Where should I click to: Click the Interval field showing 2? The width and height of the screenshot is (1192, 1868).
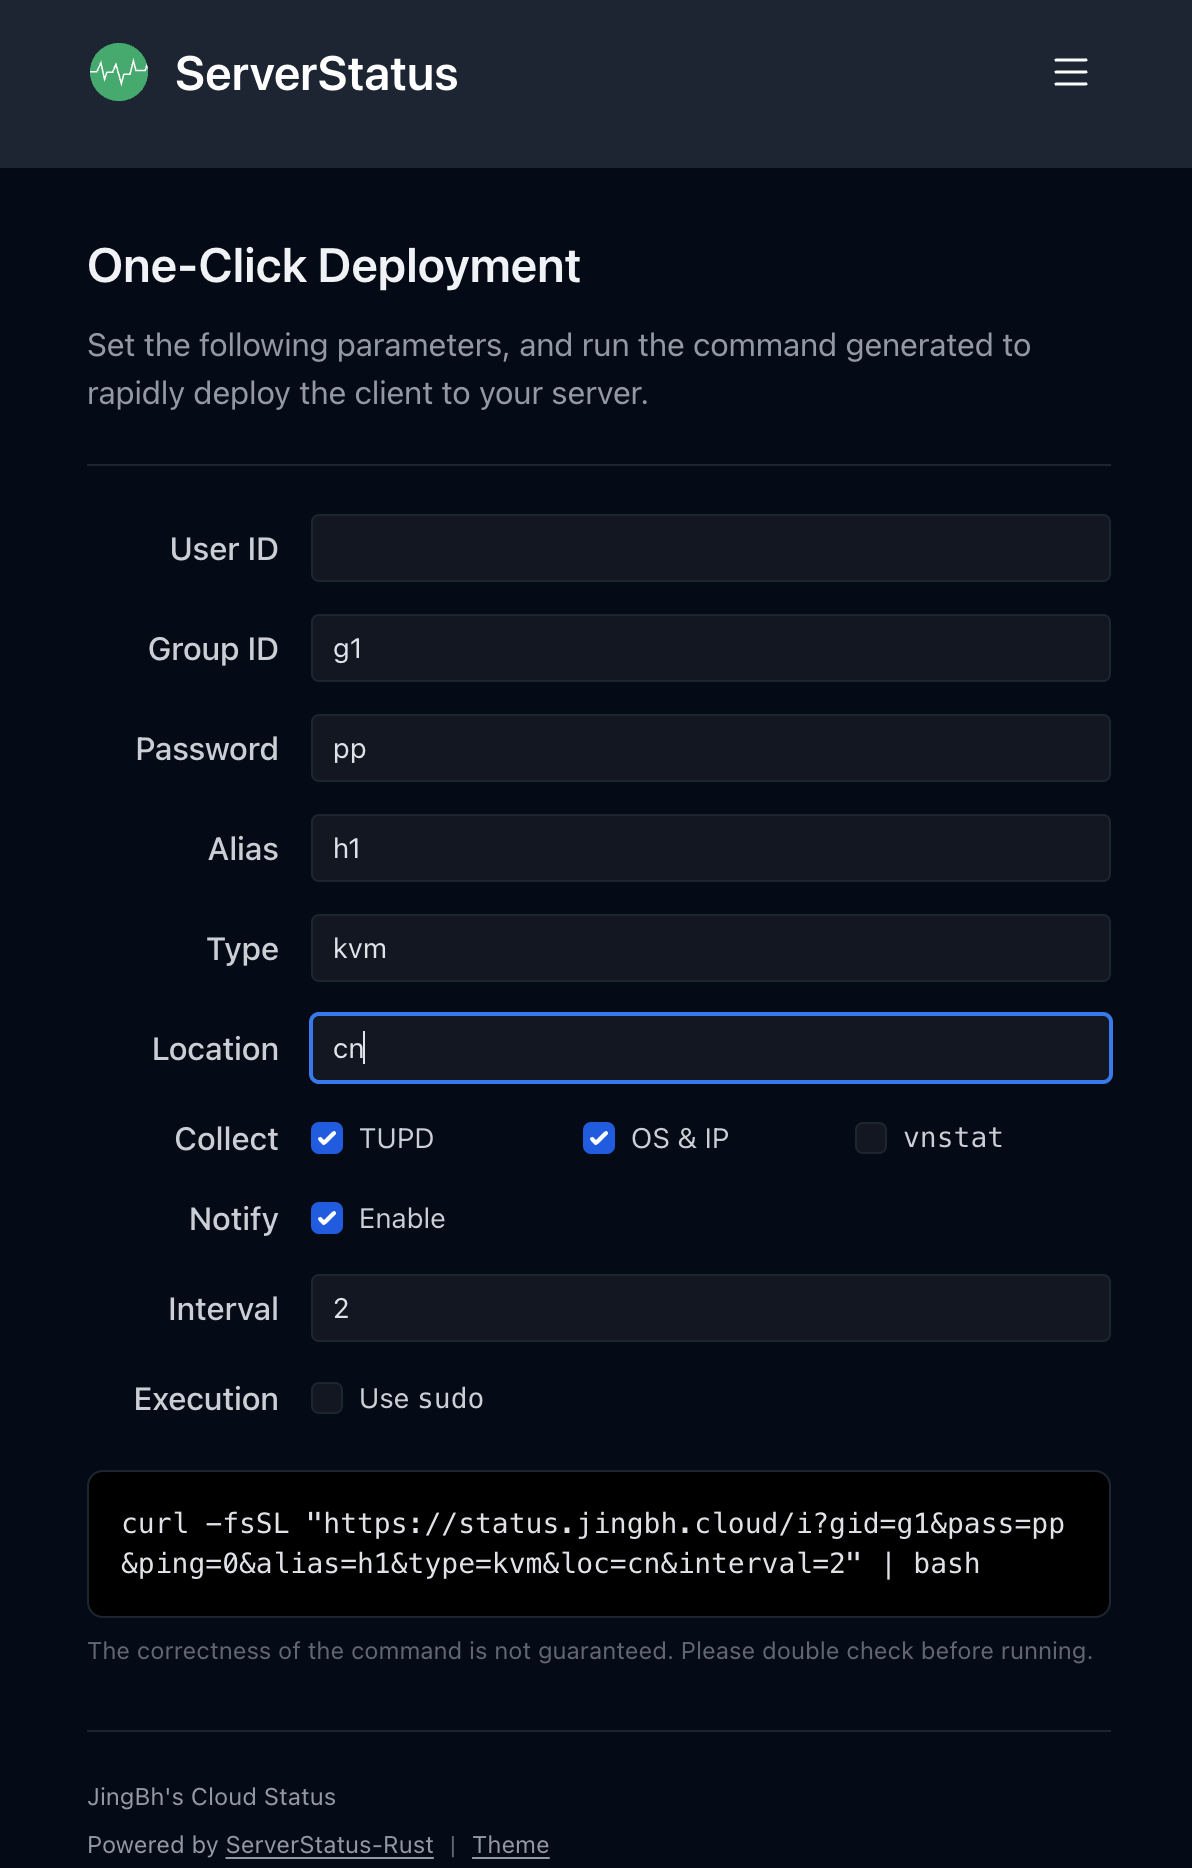(710, 1308)
